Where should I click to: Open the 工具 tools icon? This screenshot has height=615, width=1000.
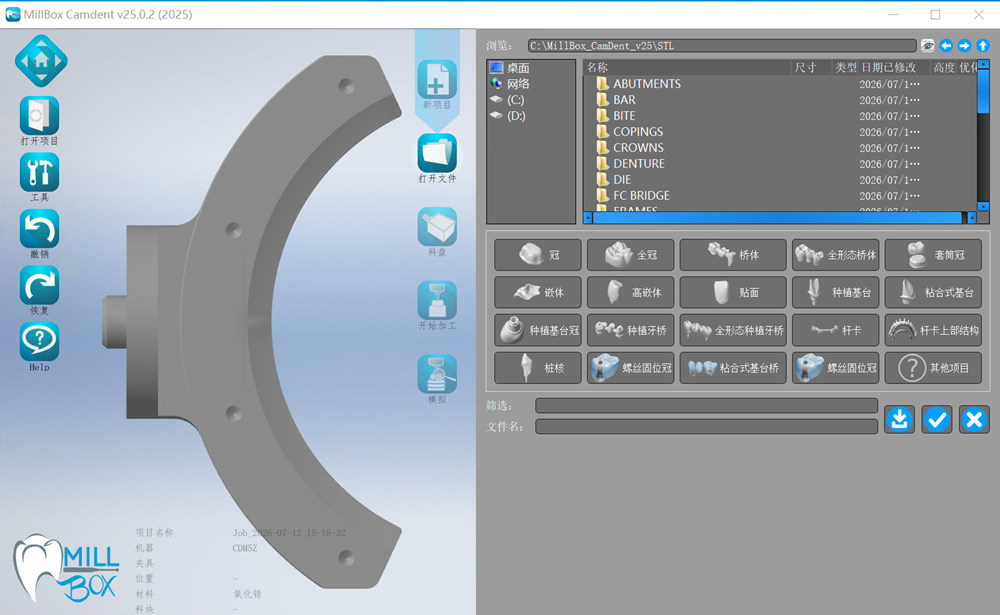coord(40,172)
